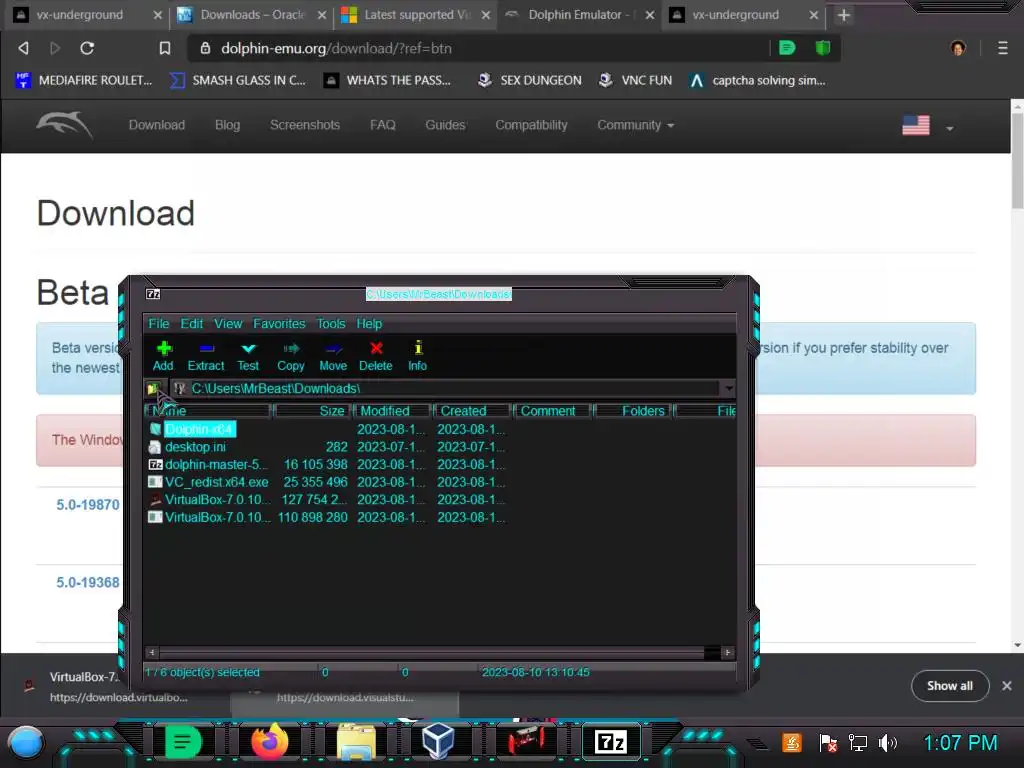
Task: Open the Compatibility link in Dolphin nav
Action: [531, 125]
